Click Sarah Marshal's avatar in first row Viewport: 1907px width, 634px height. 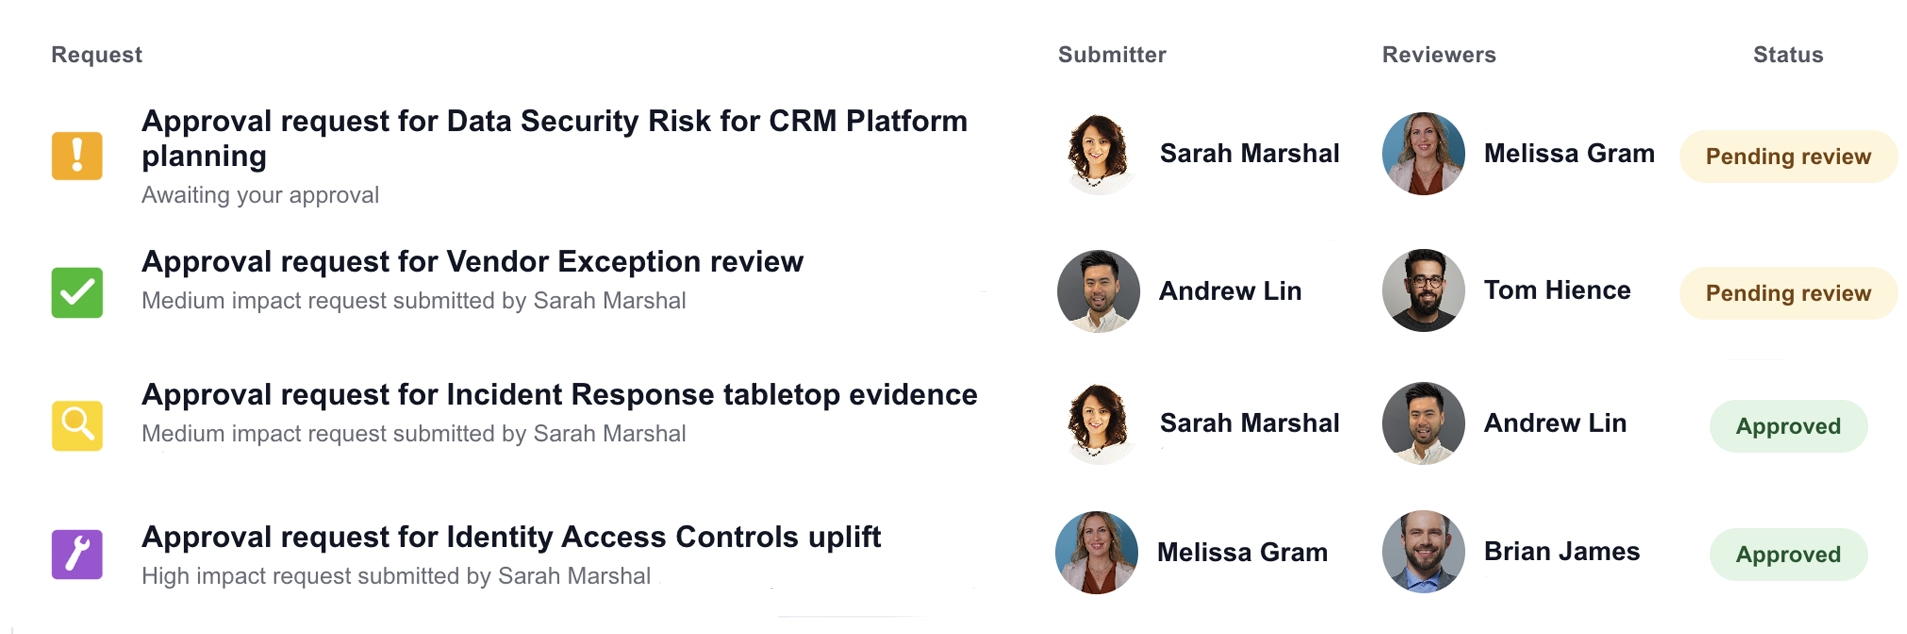(1098, 153)
